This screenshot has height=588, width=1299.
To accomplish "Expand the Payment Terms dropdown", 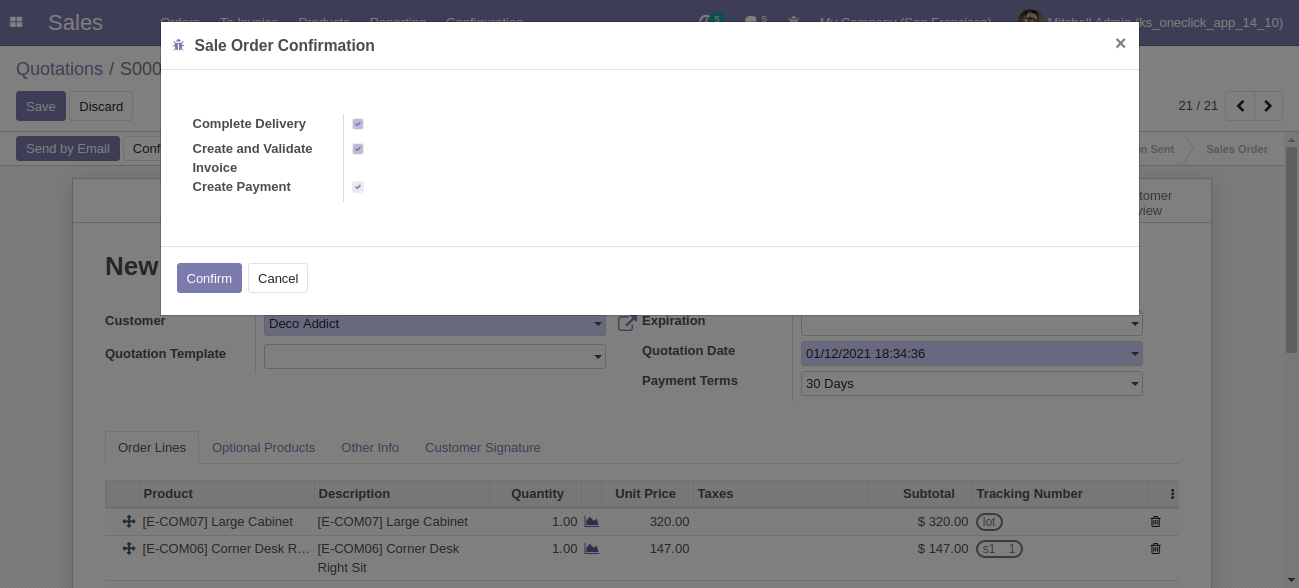I will (1134, 384).
